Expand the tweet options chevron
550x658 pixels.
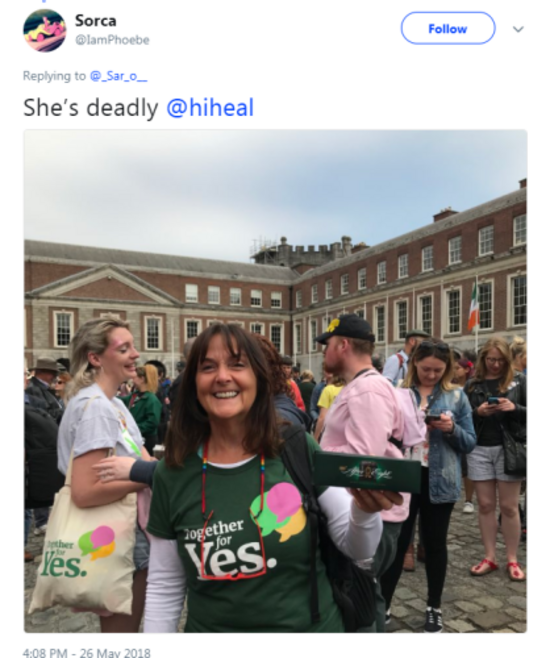pyautogui.click(x=518, y=29)
